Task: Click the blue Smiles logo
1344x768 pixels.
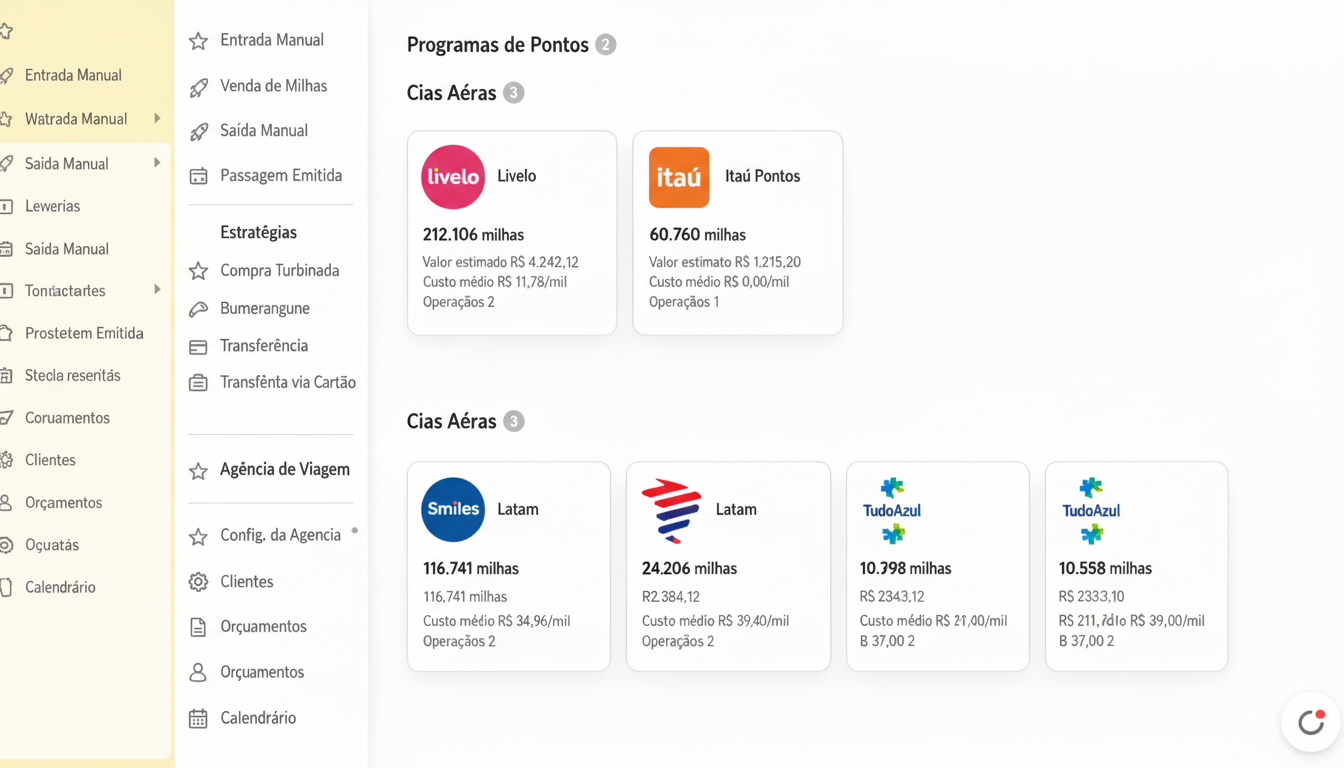Action: click(x=453, y=509)
